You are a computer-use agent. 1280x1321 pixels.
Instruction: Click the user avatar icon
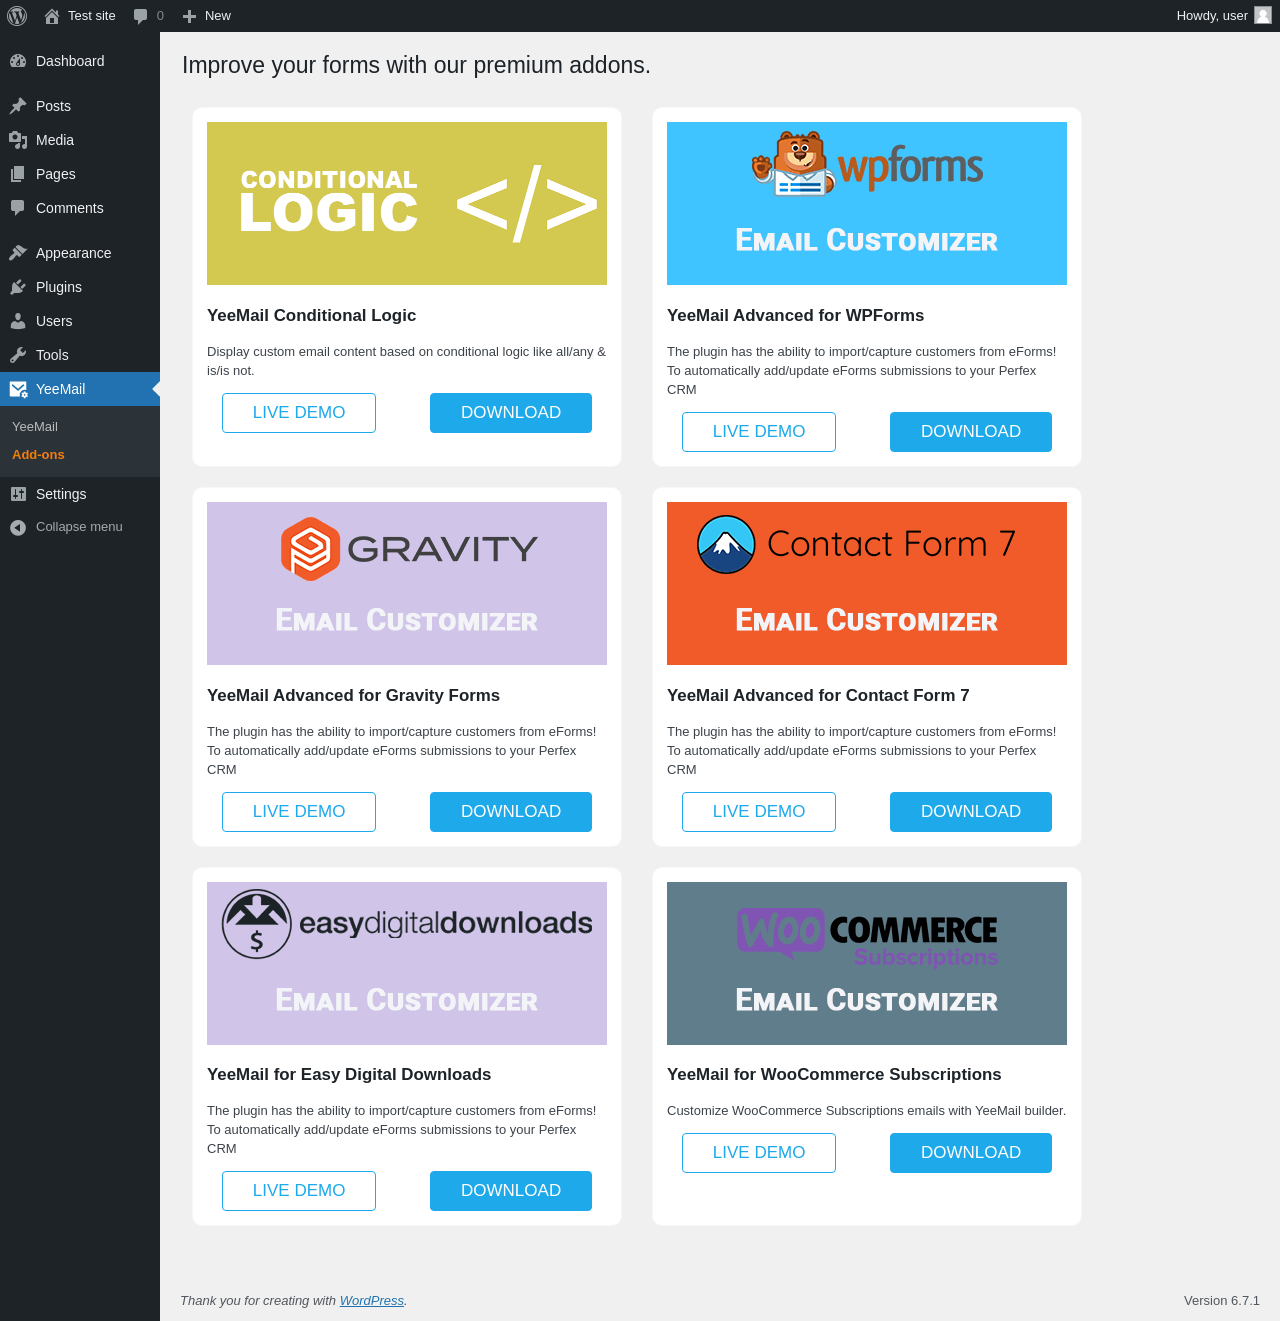coord(1263,15)
